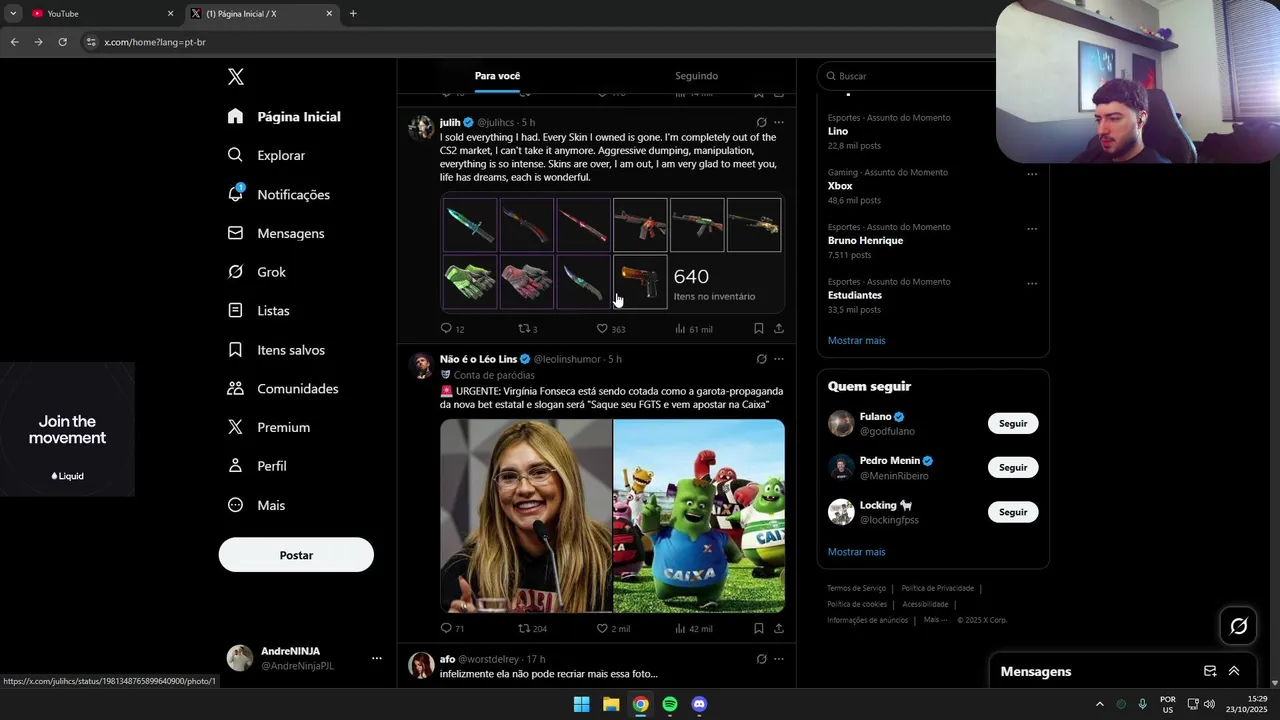Open more options for Estudiantes trend
The width and height of the screenshot is (1280, 720).
(1032, 283)
